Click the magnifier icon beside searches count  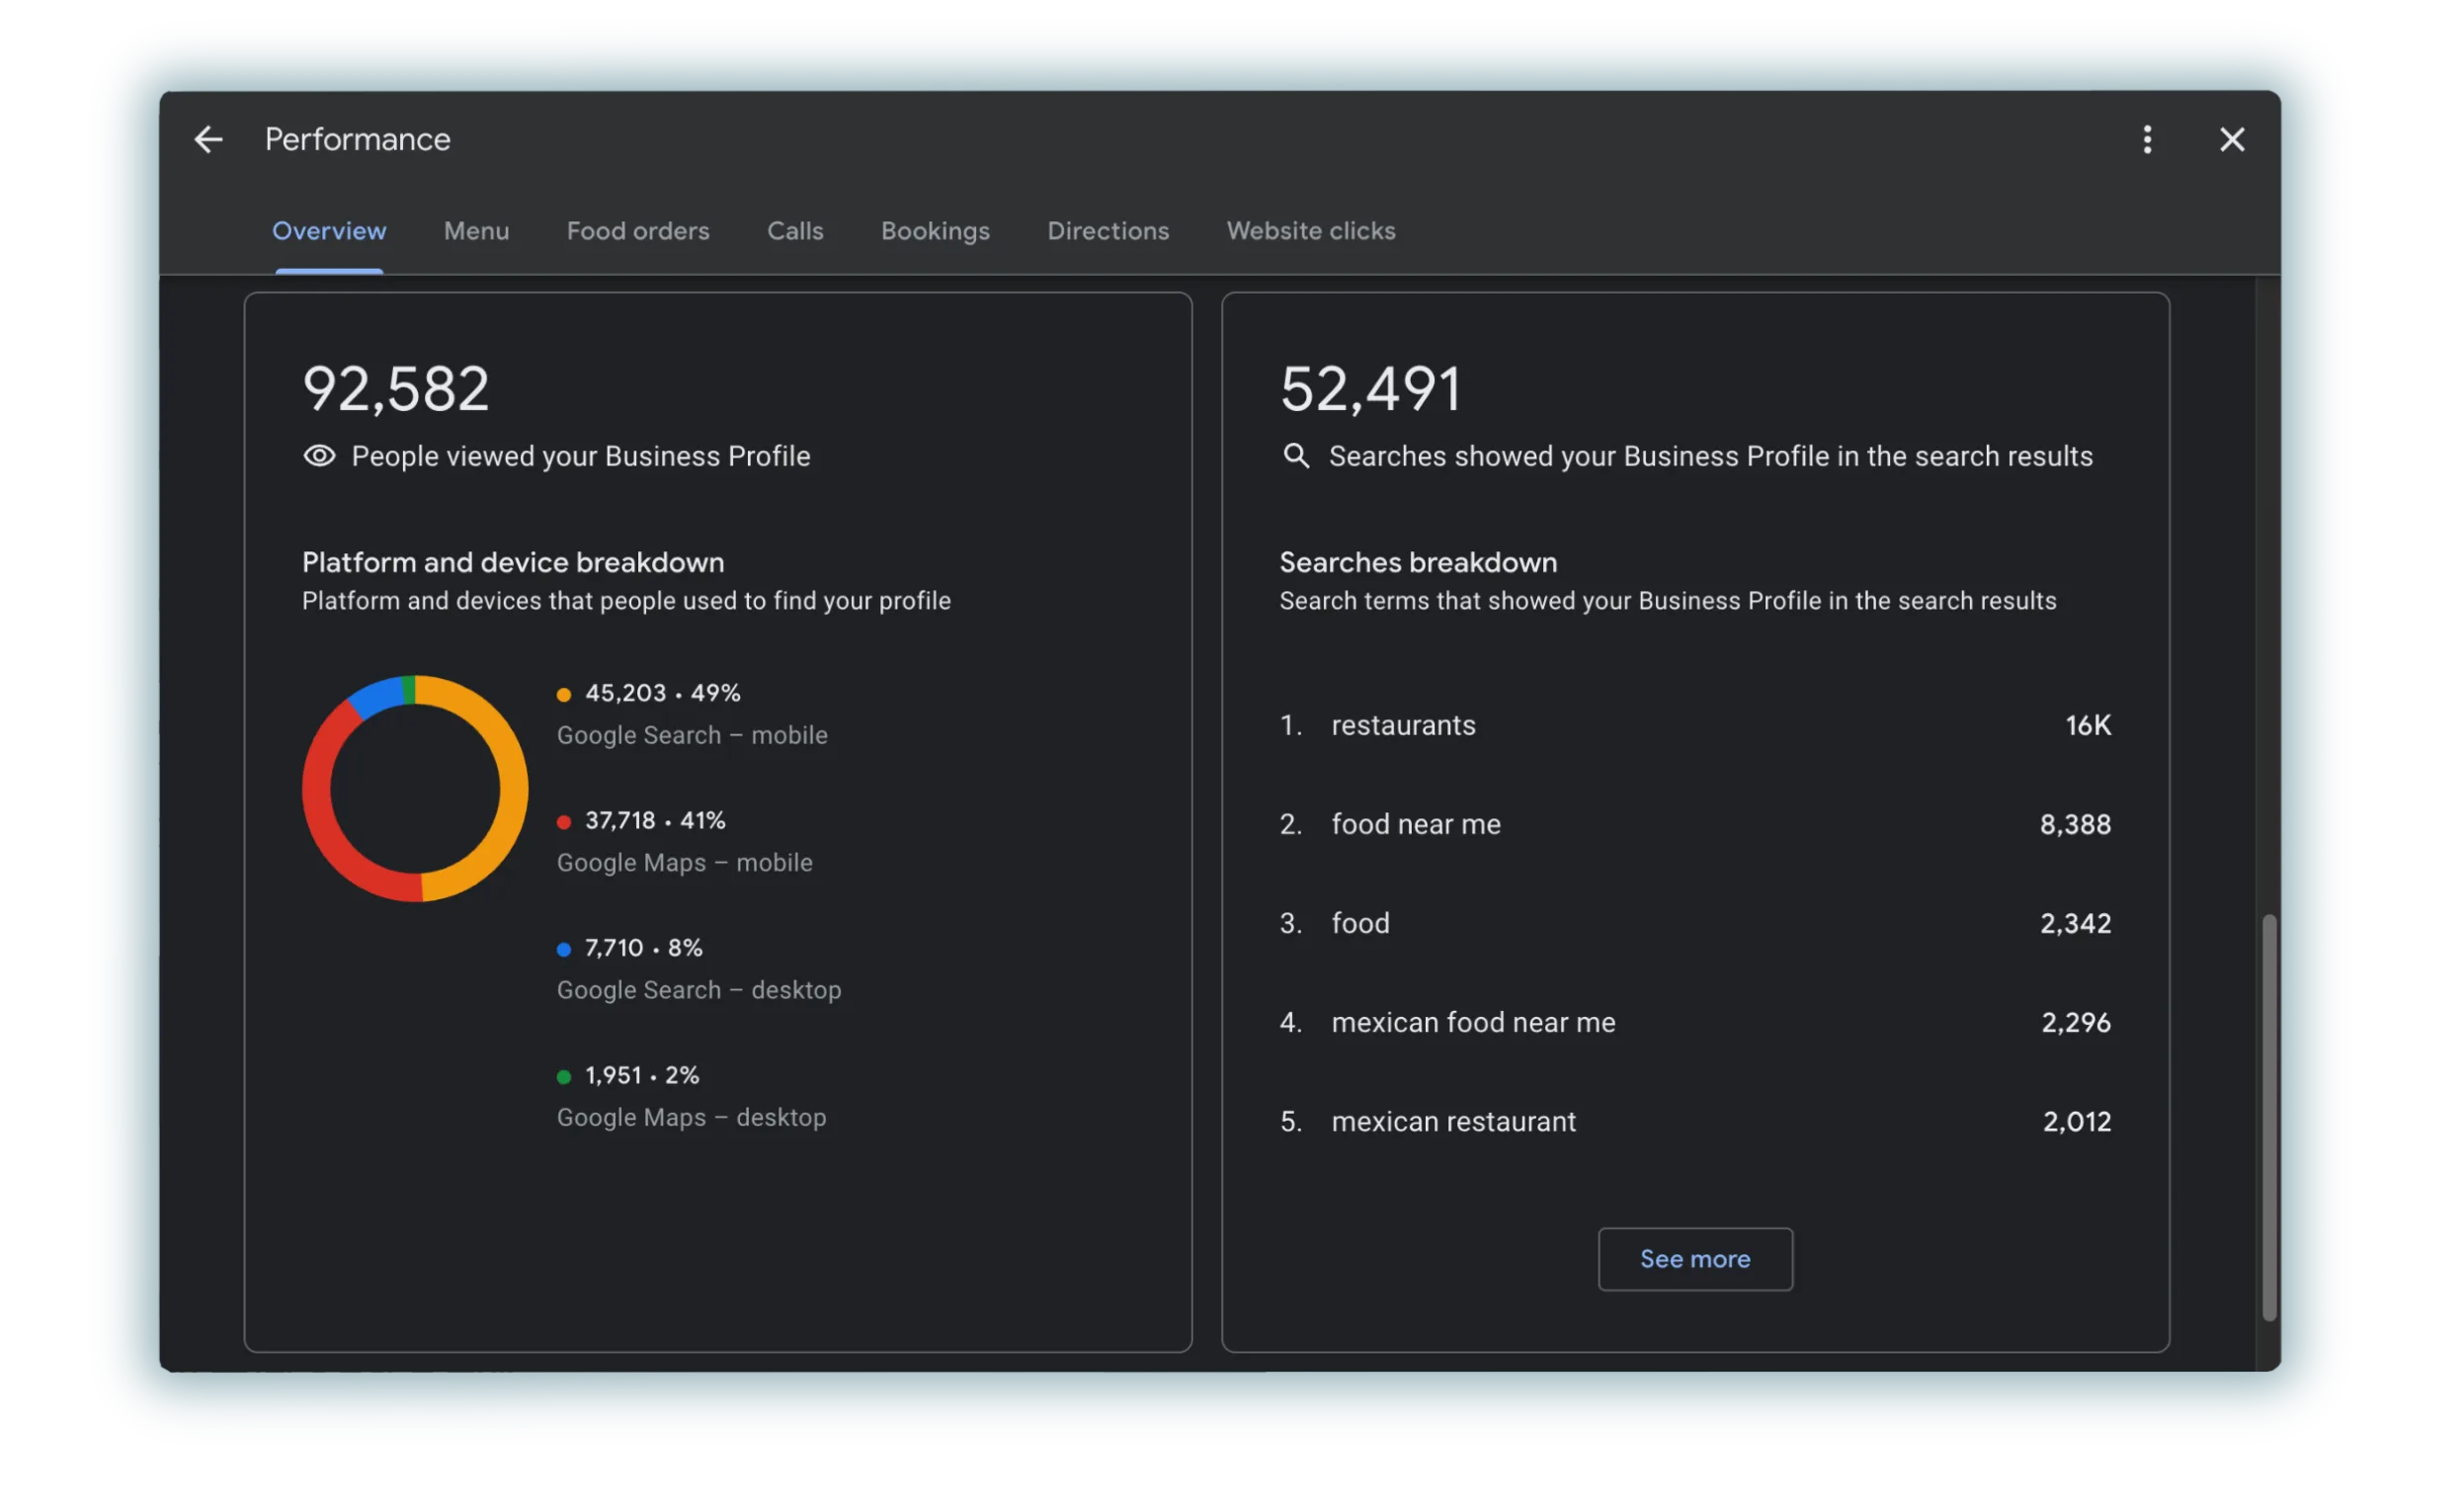click(x=1295, y=456)
